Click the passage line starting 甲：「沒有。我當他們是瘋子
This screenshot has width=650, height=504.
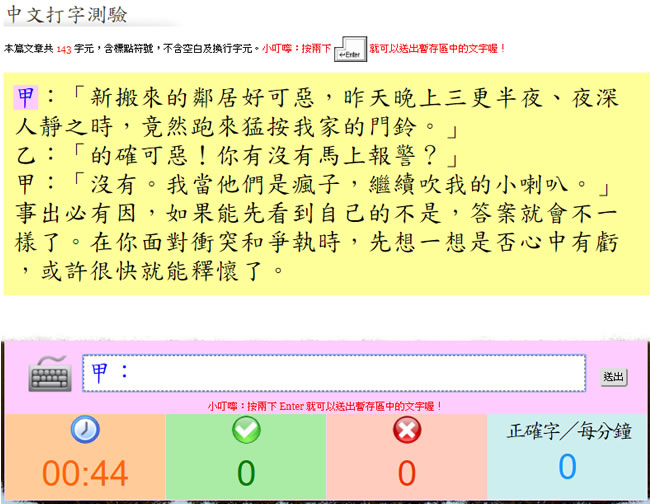tap(313, 185)
